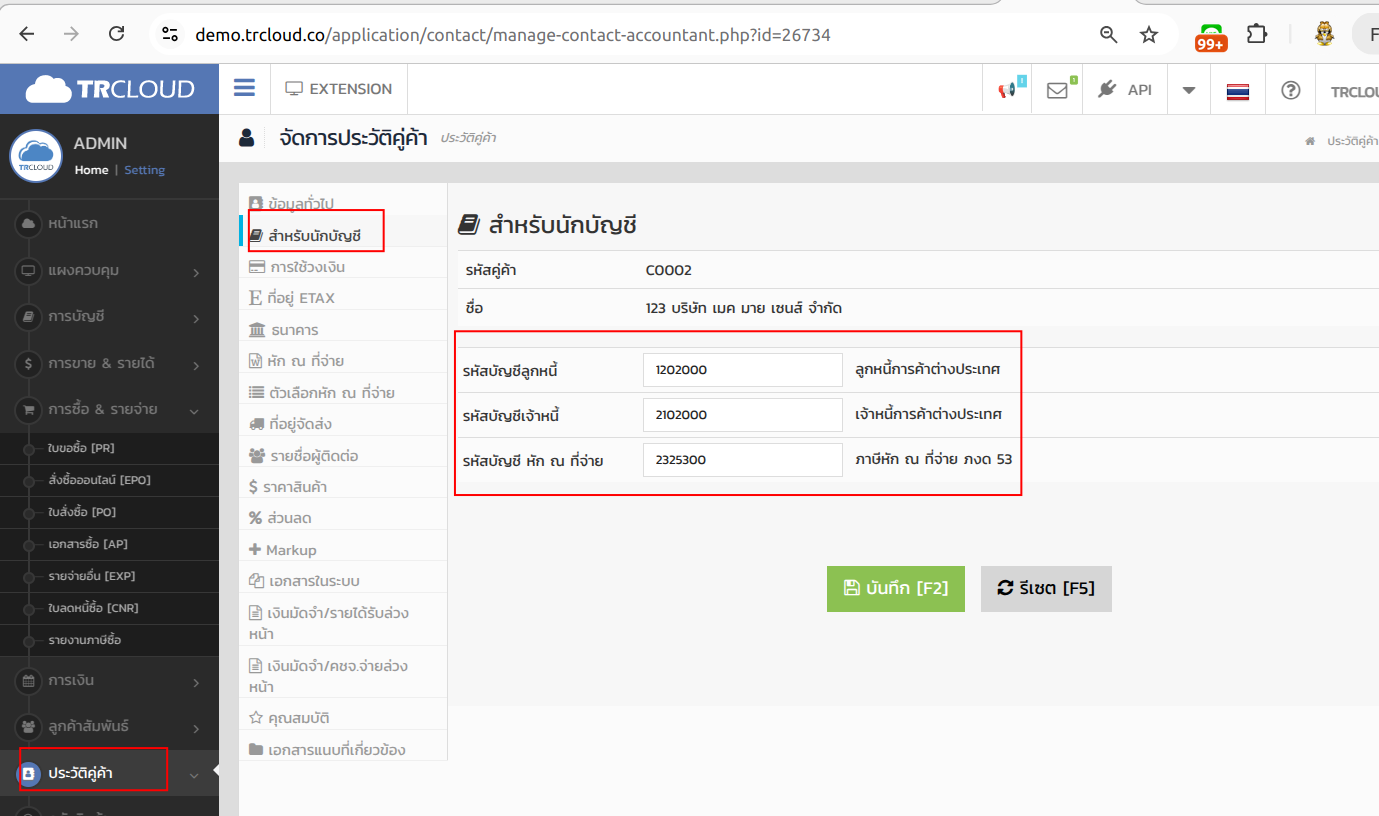
Task: Open the API plug menu
Action: (1125, 90)
